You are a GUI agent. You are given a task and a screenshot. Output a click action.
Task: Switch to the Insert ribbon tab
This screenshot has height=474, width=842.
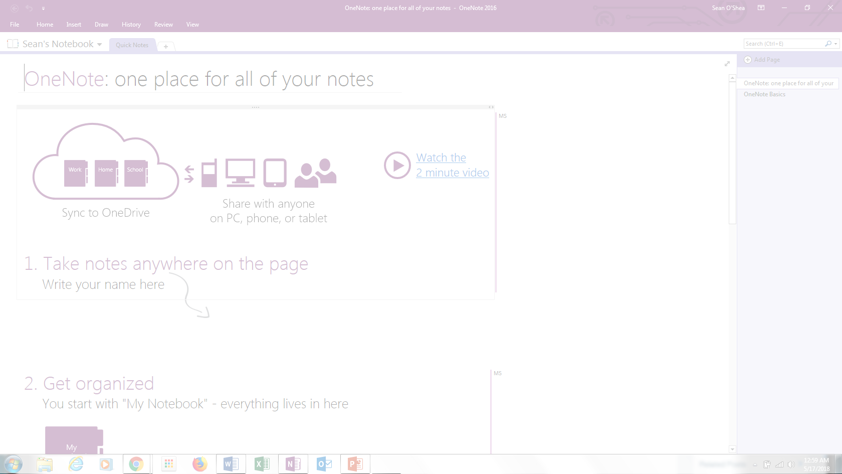74,25
